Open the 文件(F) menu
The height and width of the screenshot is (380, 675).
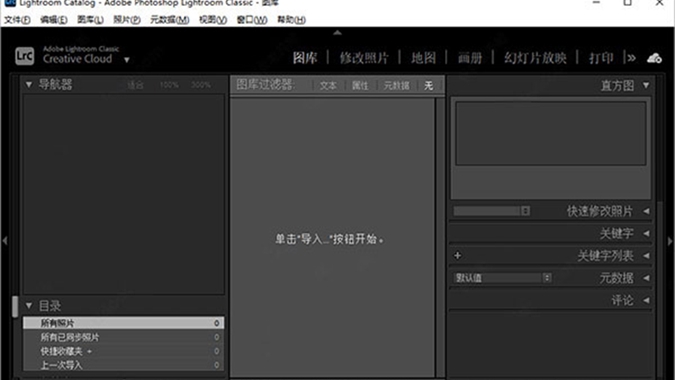pos(17,20)
